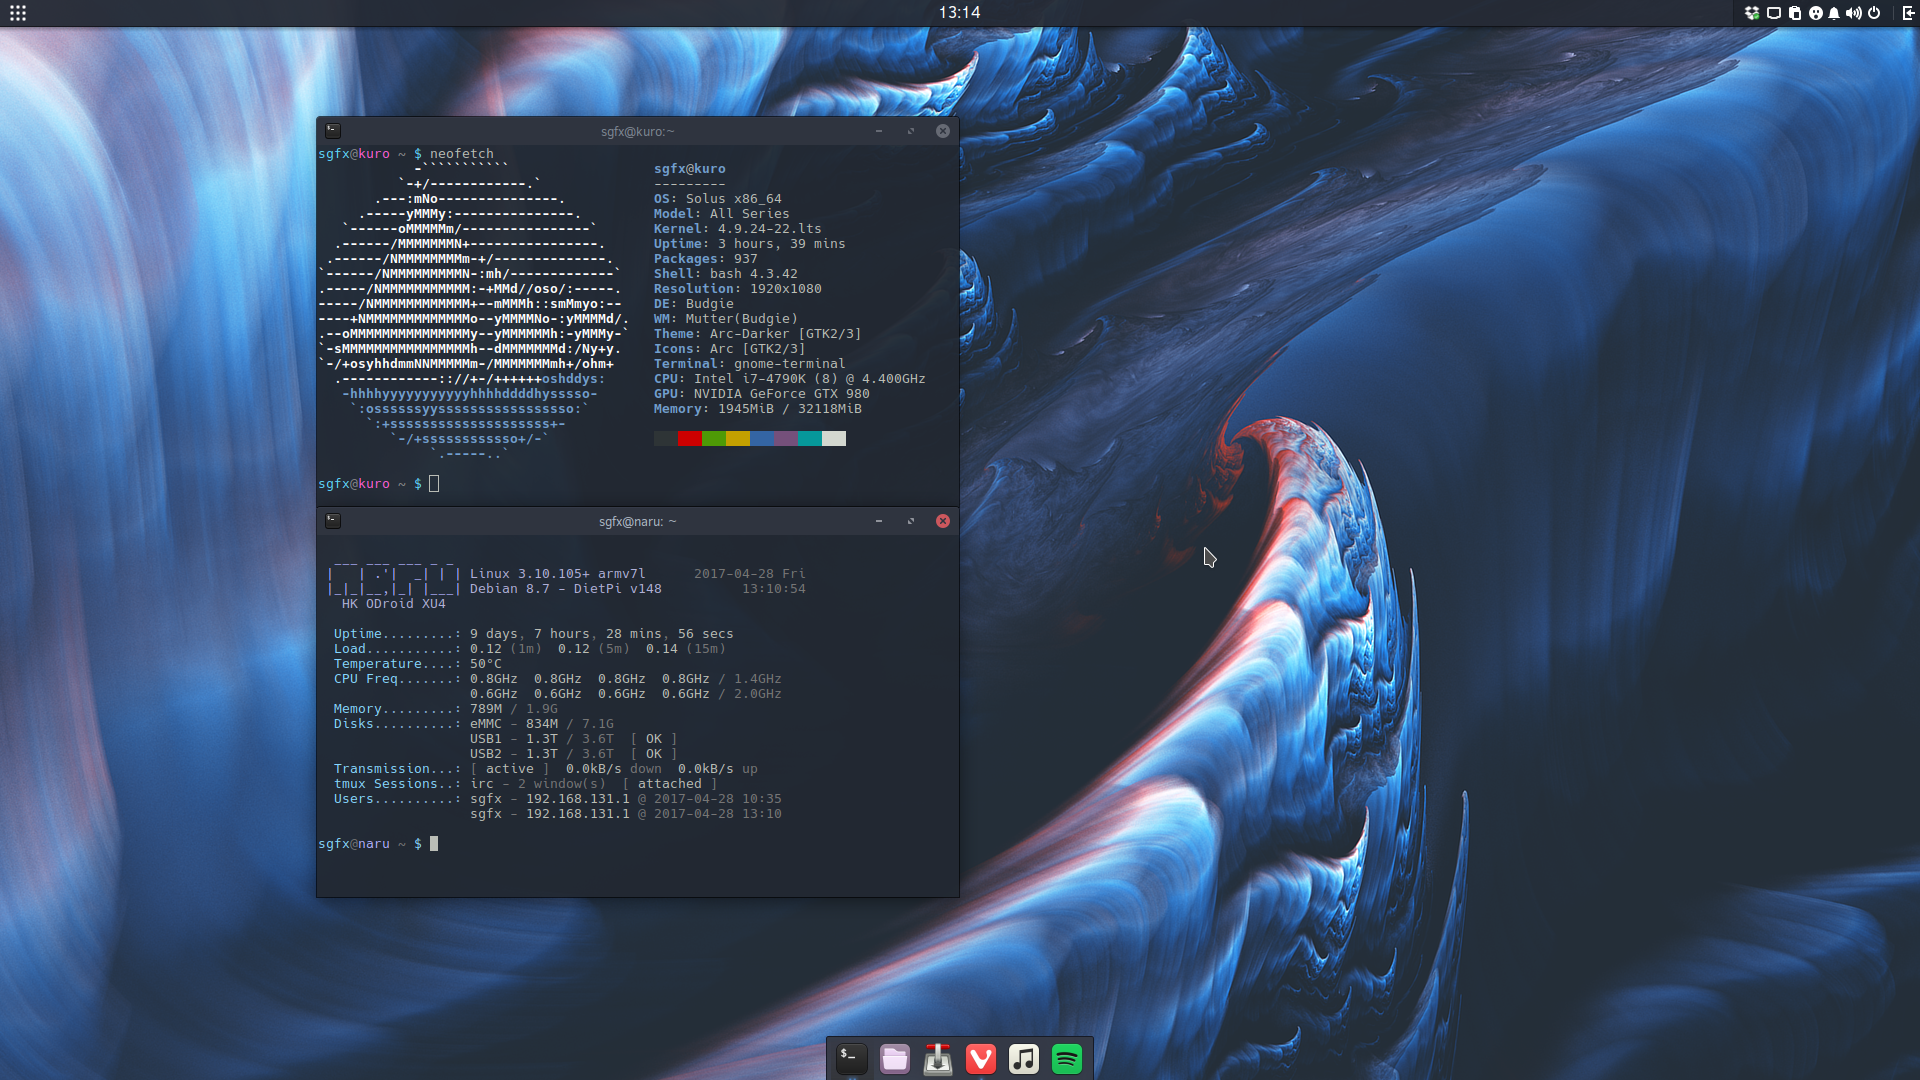Click 'Packages: 937' line

(x=706, y=258)
